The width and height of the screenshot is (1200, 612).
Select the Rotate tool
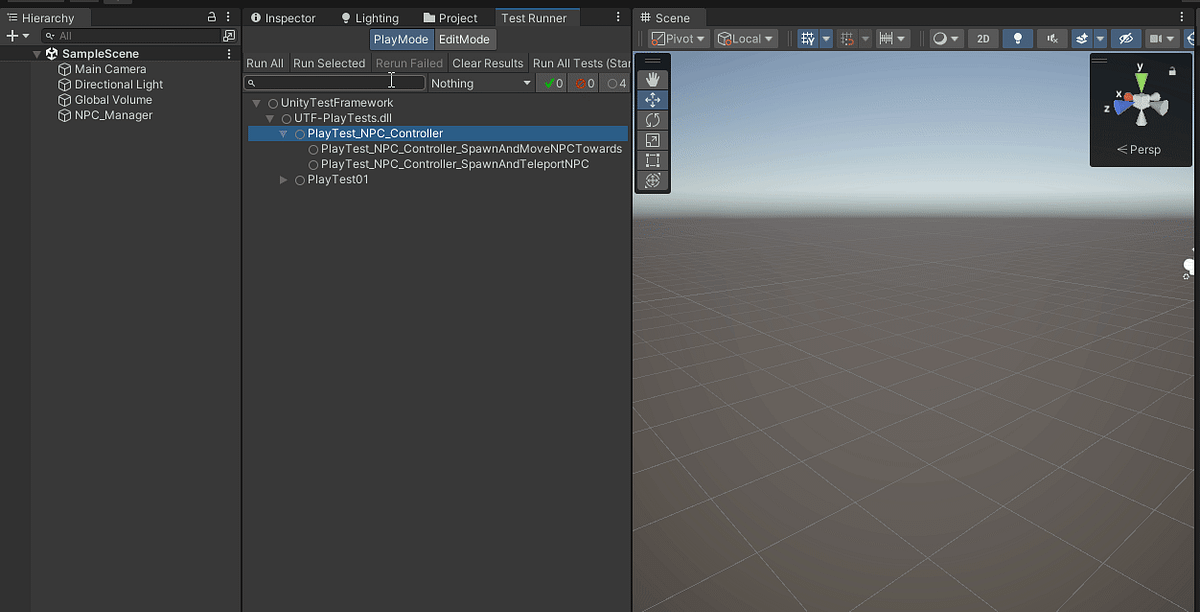653,120
